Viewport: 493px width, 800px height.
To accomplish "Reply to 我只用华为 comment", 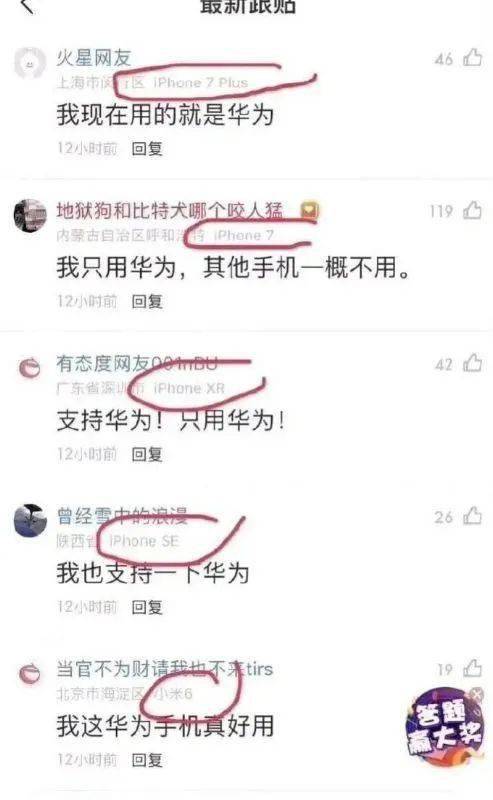I will [147, 302].
